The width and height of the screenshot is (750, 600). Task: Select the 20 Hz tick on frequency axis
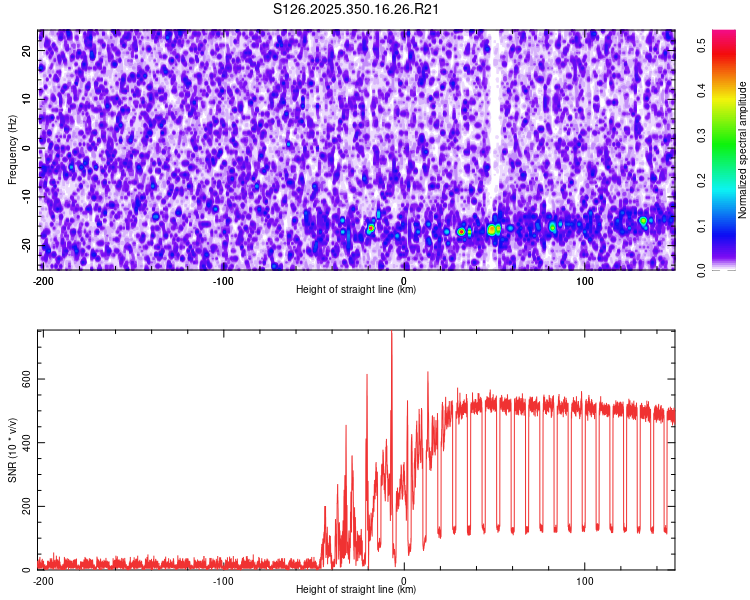(29, 50)
